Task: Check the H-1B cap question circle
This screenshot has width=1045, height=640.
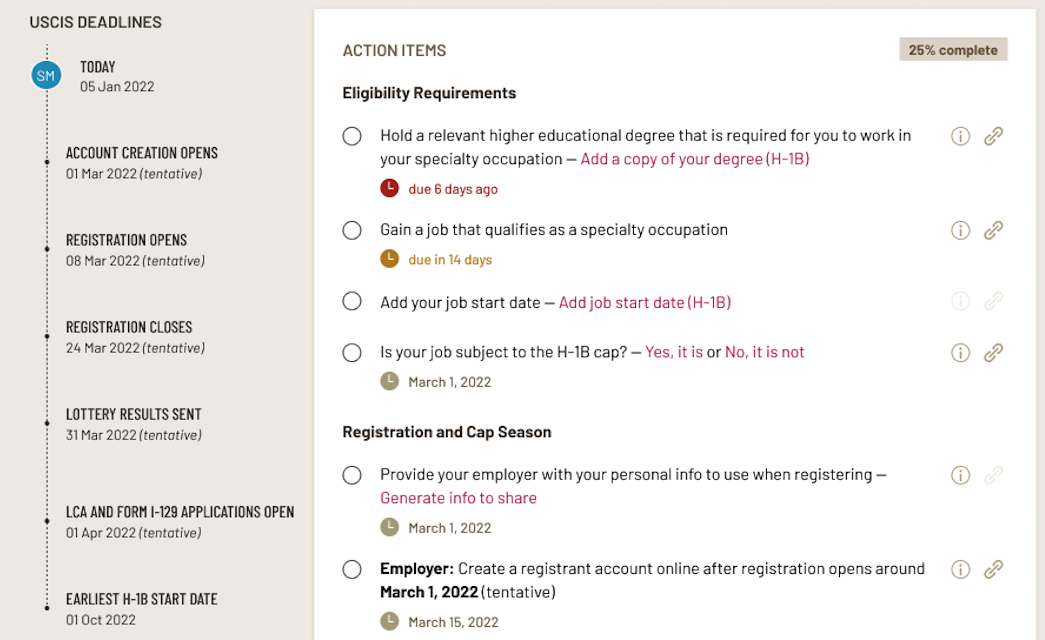Action: pos(352,352)
